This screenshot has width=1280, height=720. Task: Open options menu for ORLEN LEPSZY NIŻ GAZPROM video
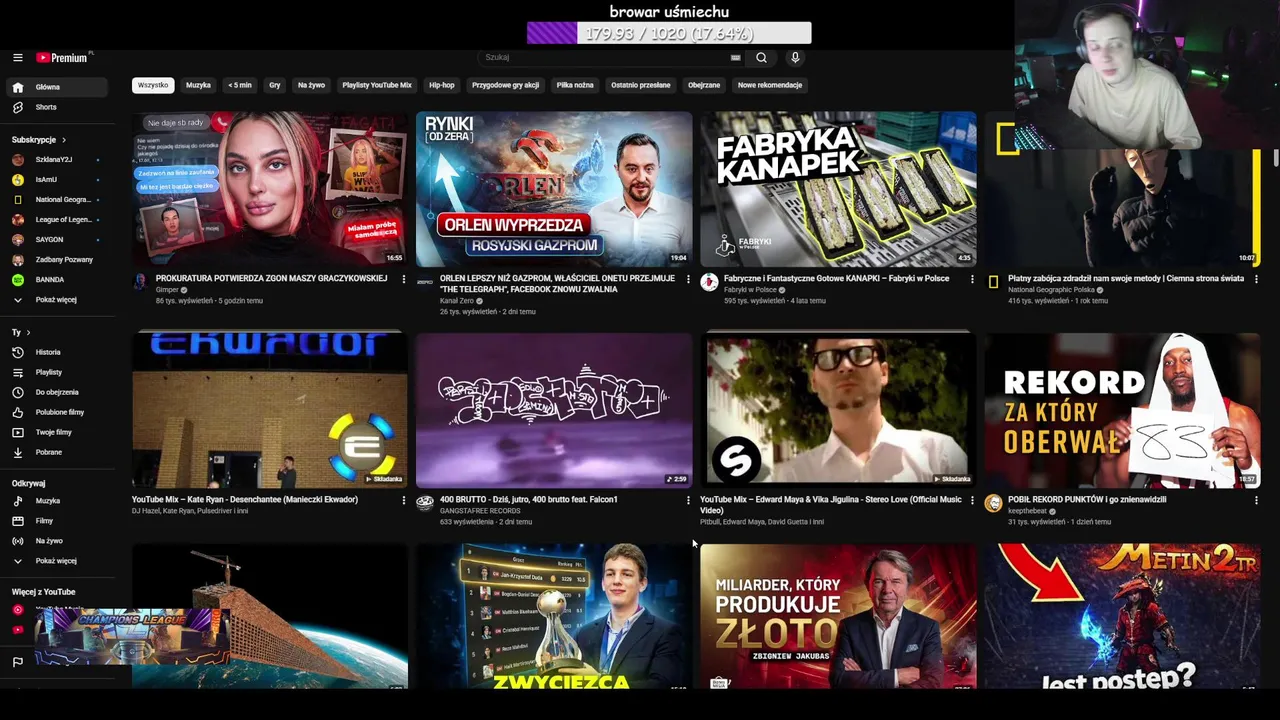[x=688, y=279]
